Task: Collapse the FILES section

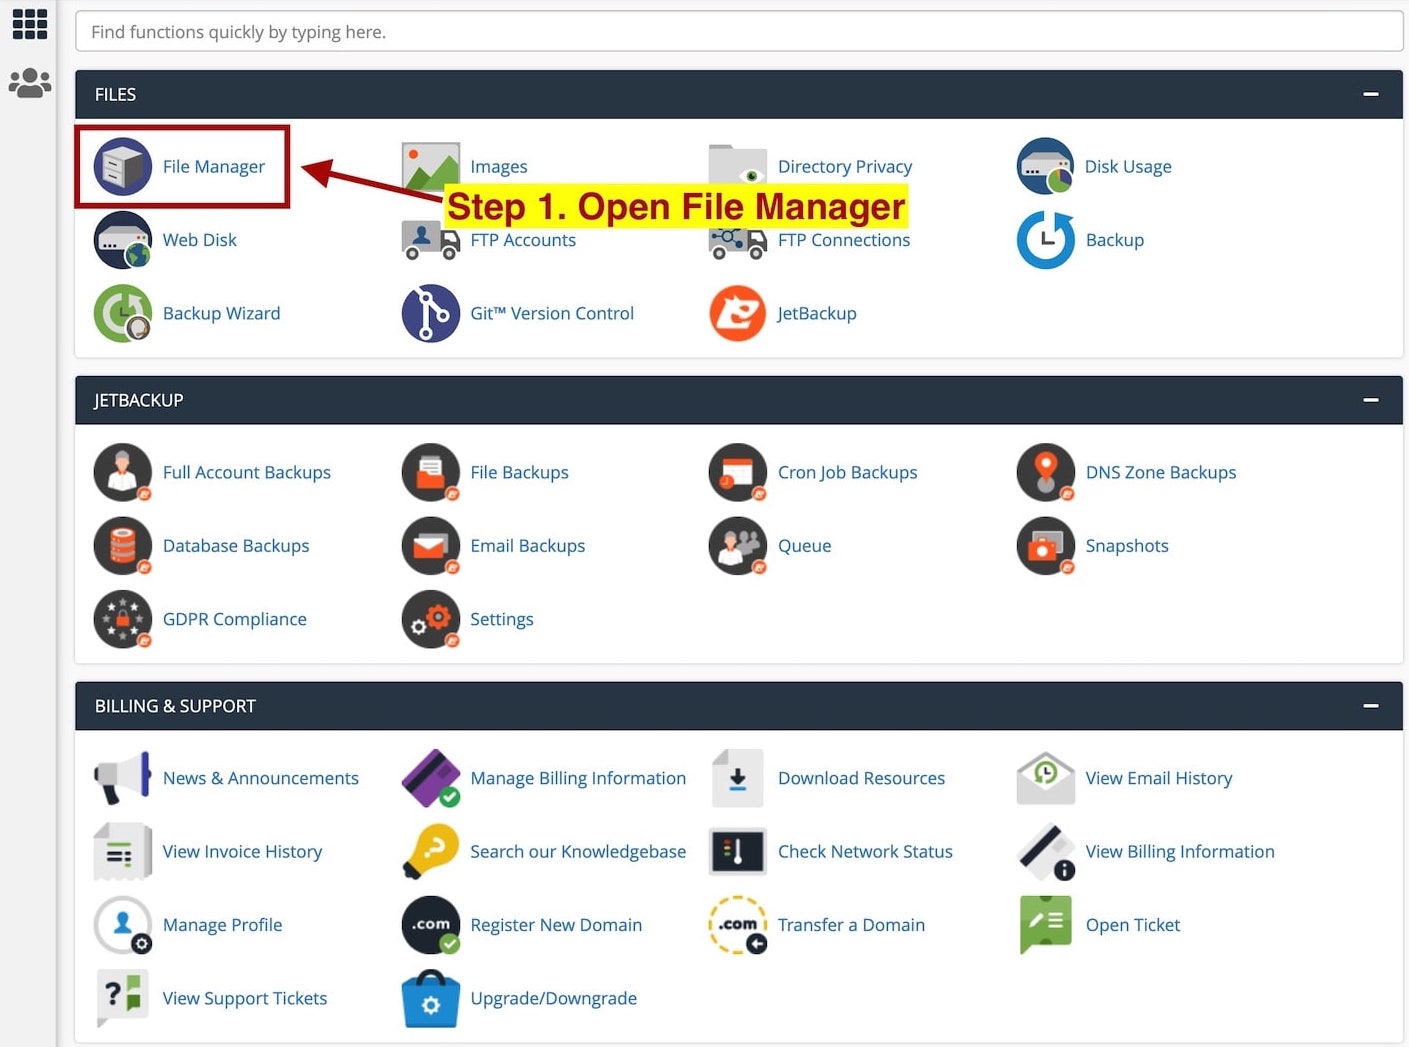Action: [x=1370, y=94]
